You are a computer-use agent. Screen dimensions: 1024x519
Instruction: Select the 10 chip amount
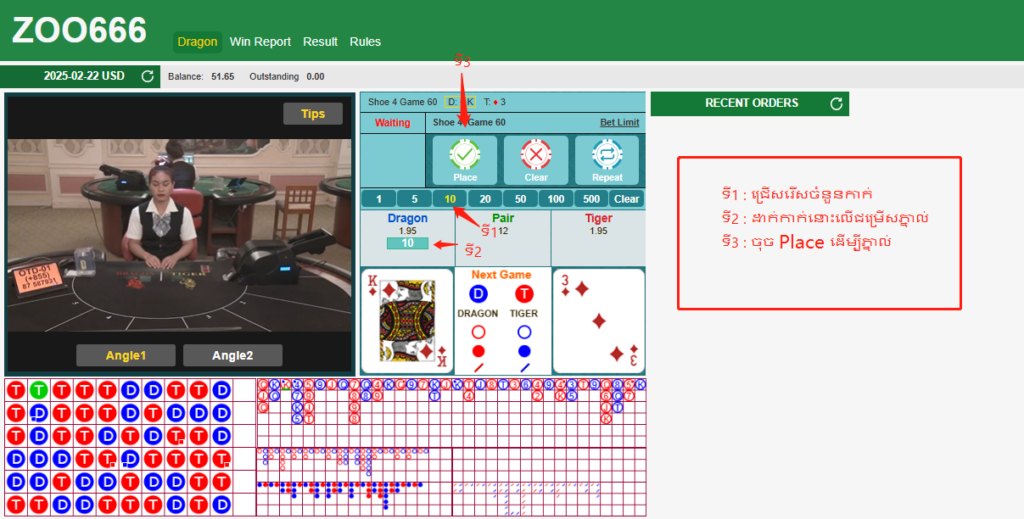[x=451, y=199]
